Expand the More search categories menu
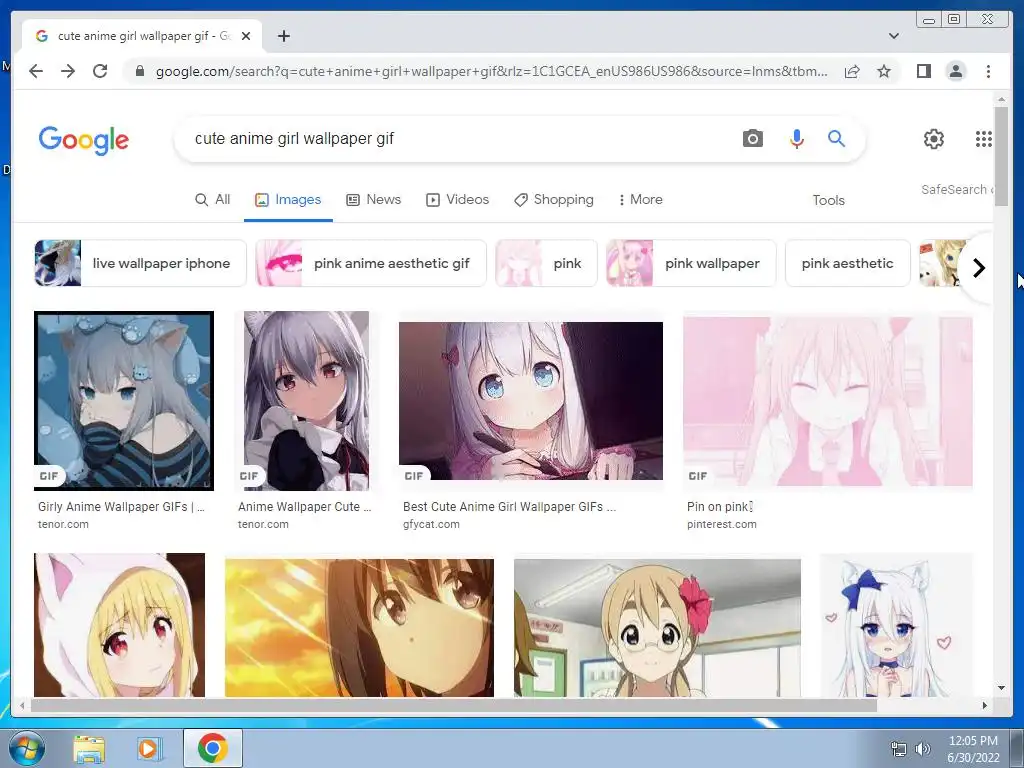The image size is (1024, 768). pyautogui.click(x=641, y=199)
